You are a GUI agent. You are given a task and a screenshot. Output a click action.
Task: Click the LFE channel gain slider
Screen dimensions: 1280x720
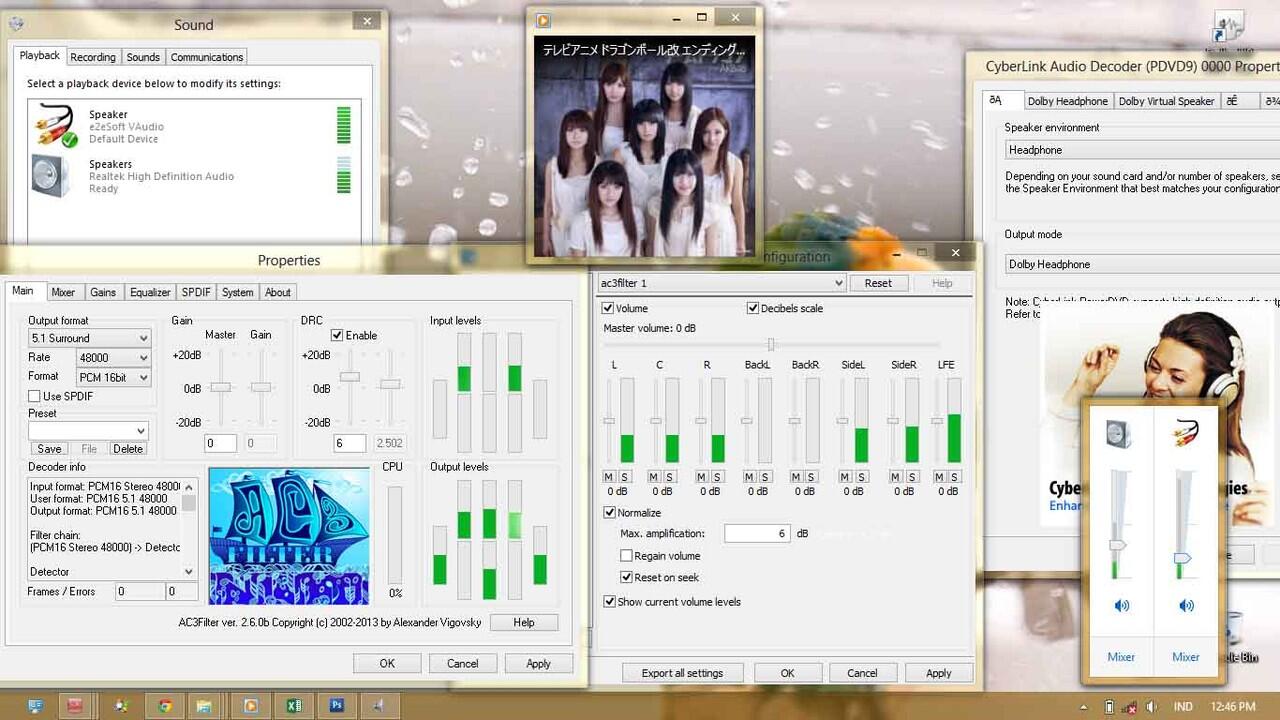click(937, 421)
